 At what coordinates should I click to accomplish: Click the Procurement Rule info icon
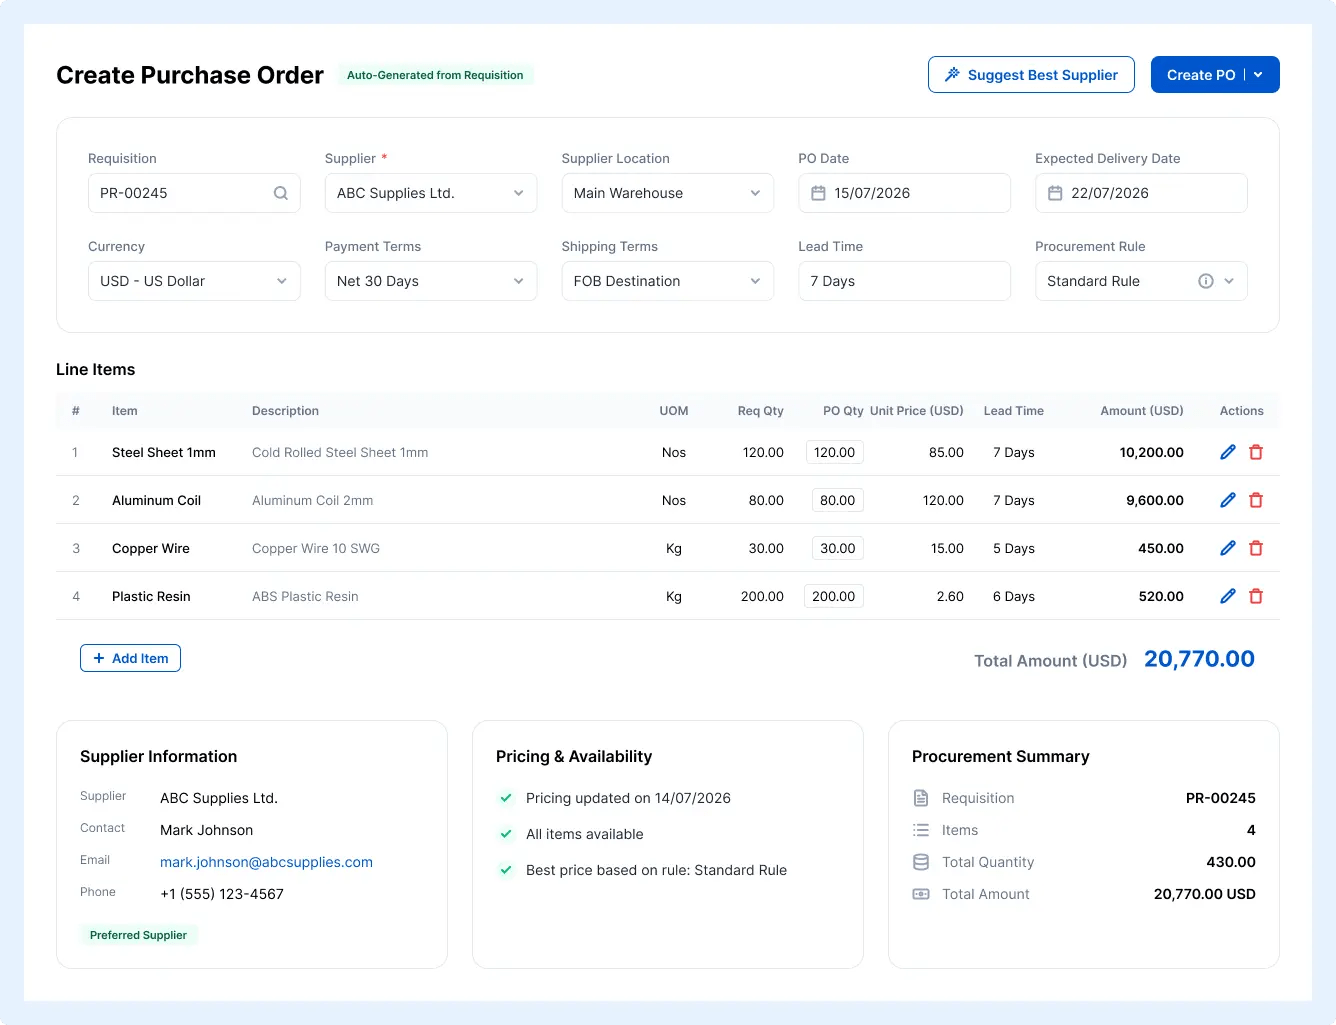click(1206, 281)
